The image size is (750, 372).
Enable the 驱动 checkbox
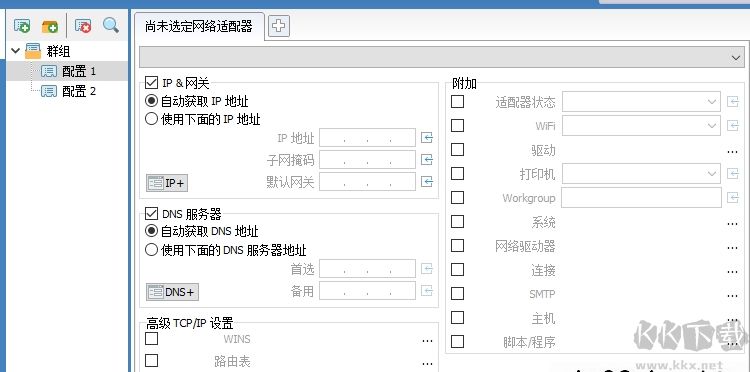458,149
